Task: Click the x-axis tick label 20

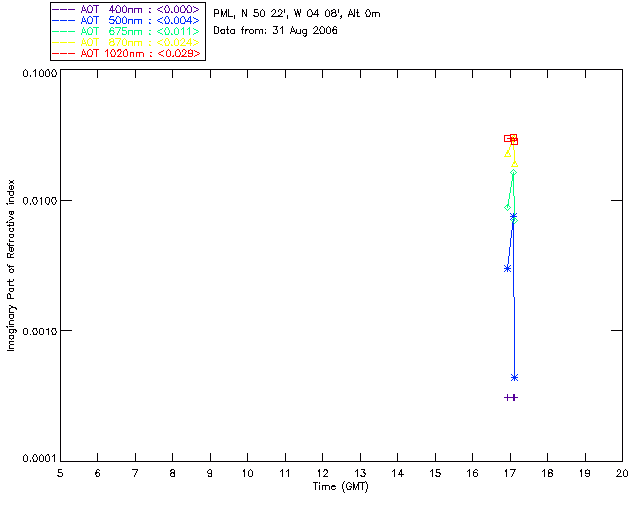Action: coord(622,473)
